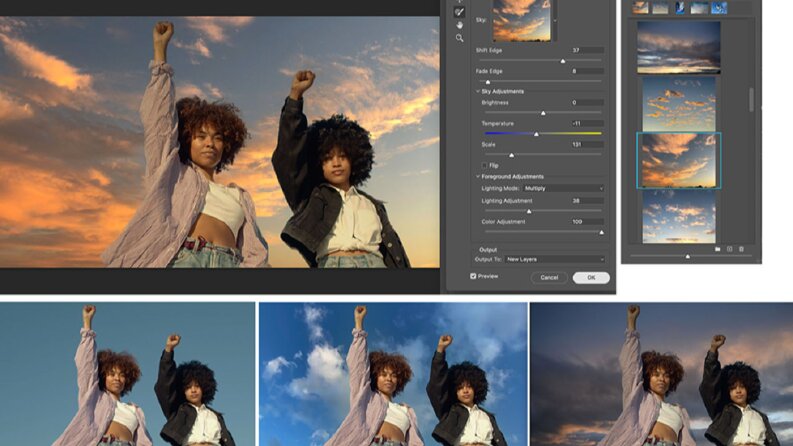The width and height of the screenshot is (793, 446).
Task: Click the Brightness value field 0
Action: tap(587, 103)
